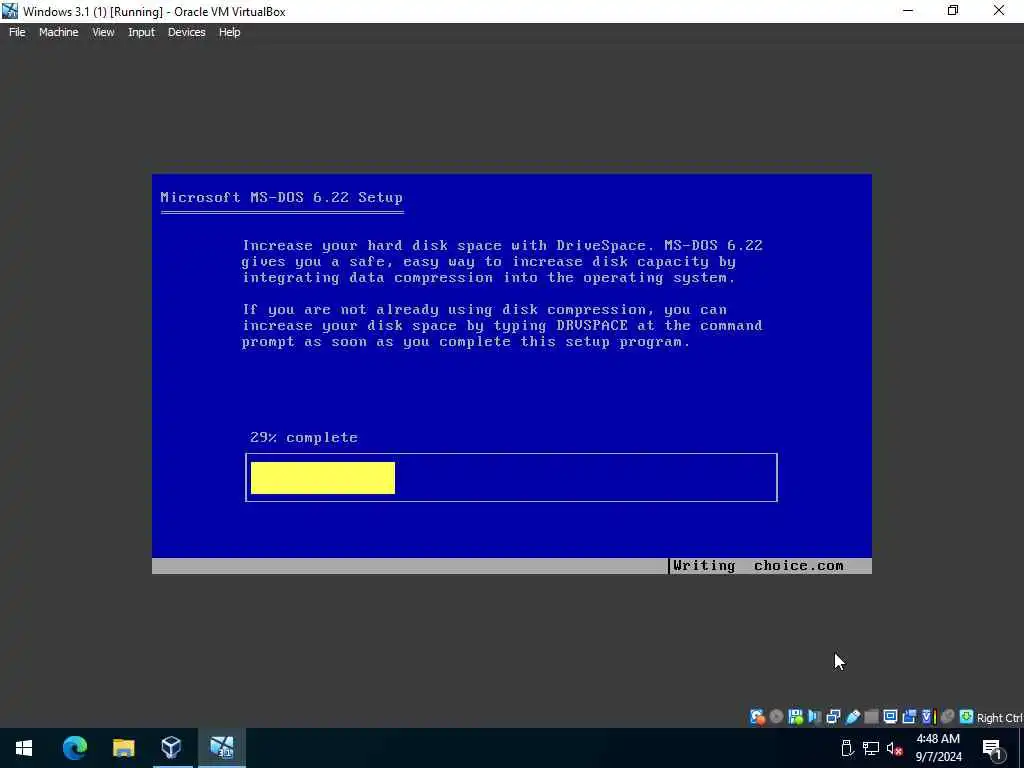The image size is (1024, 768).
Task: Click the display settings status icon
Action: pyautogui.click(x=890, y=717)
